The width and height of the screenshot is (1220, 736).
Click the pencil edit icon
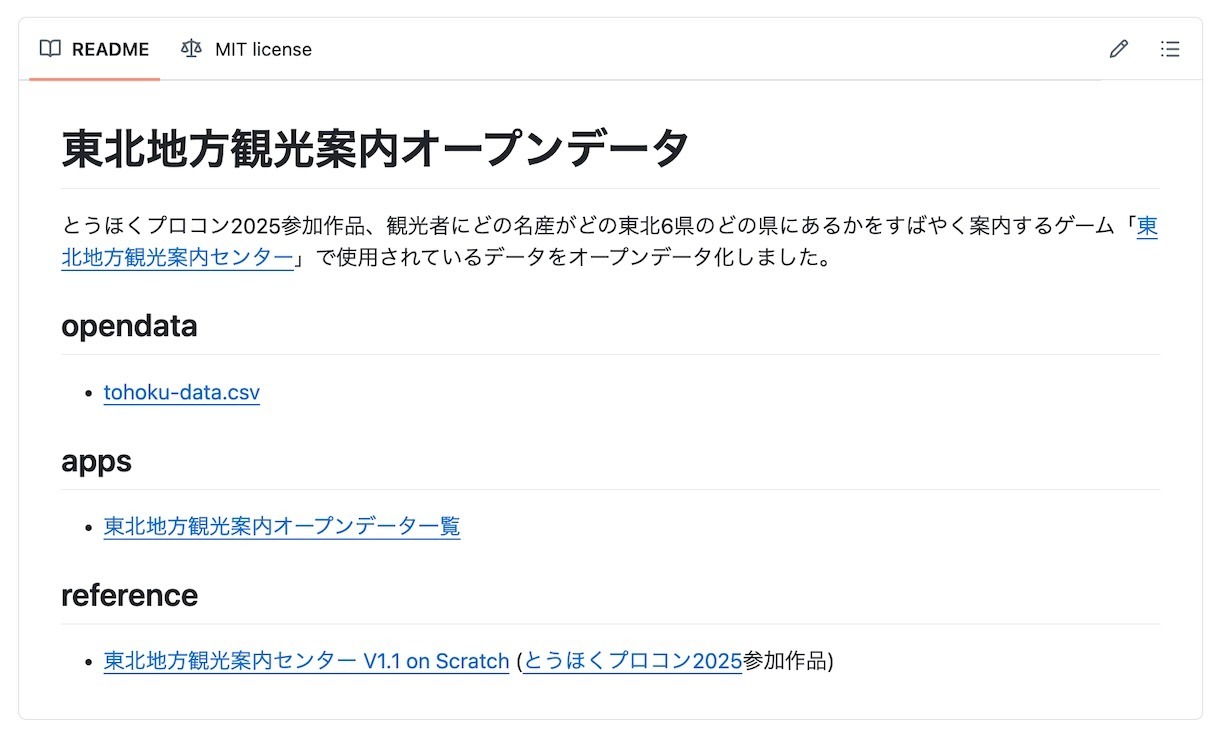click(1118, 49)
